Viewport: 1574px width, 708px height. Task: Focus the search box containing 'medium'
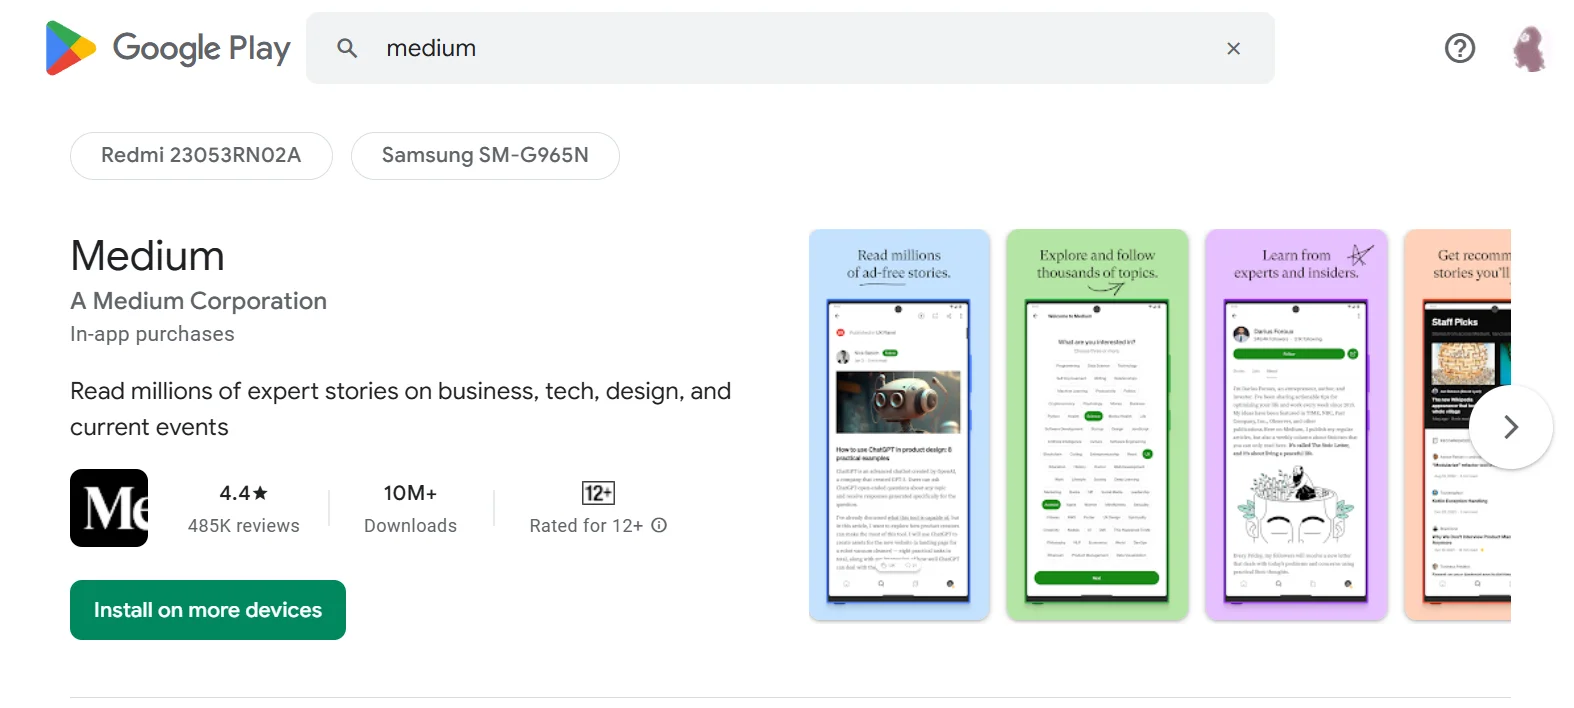point(790,48)
